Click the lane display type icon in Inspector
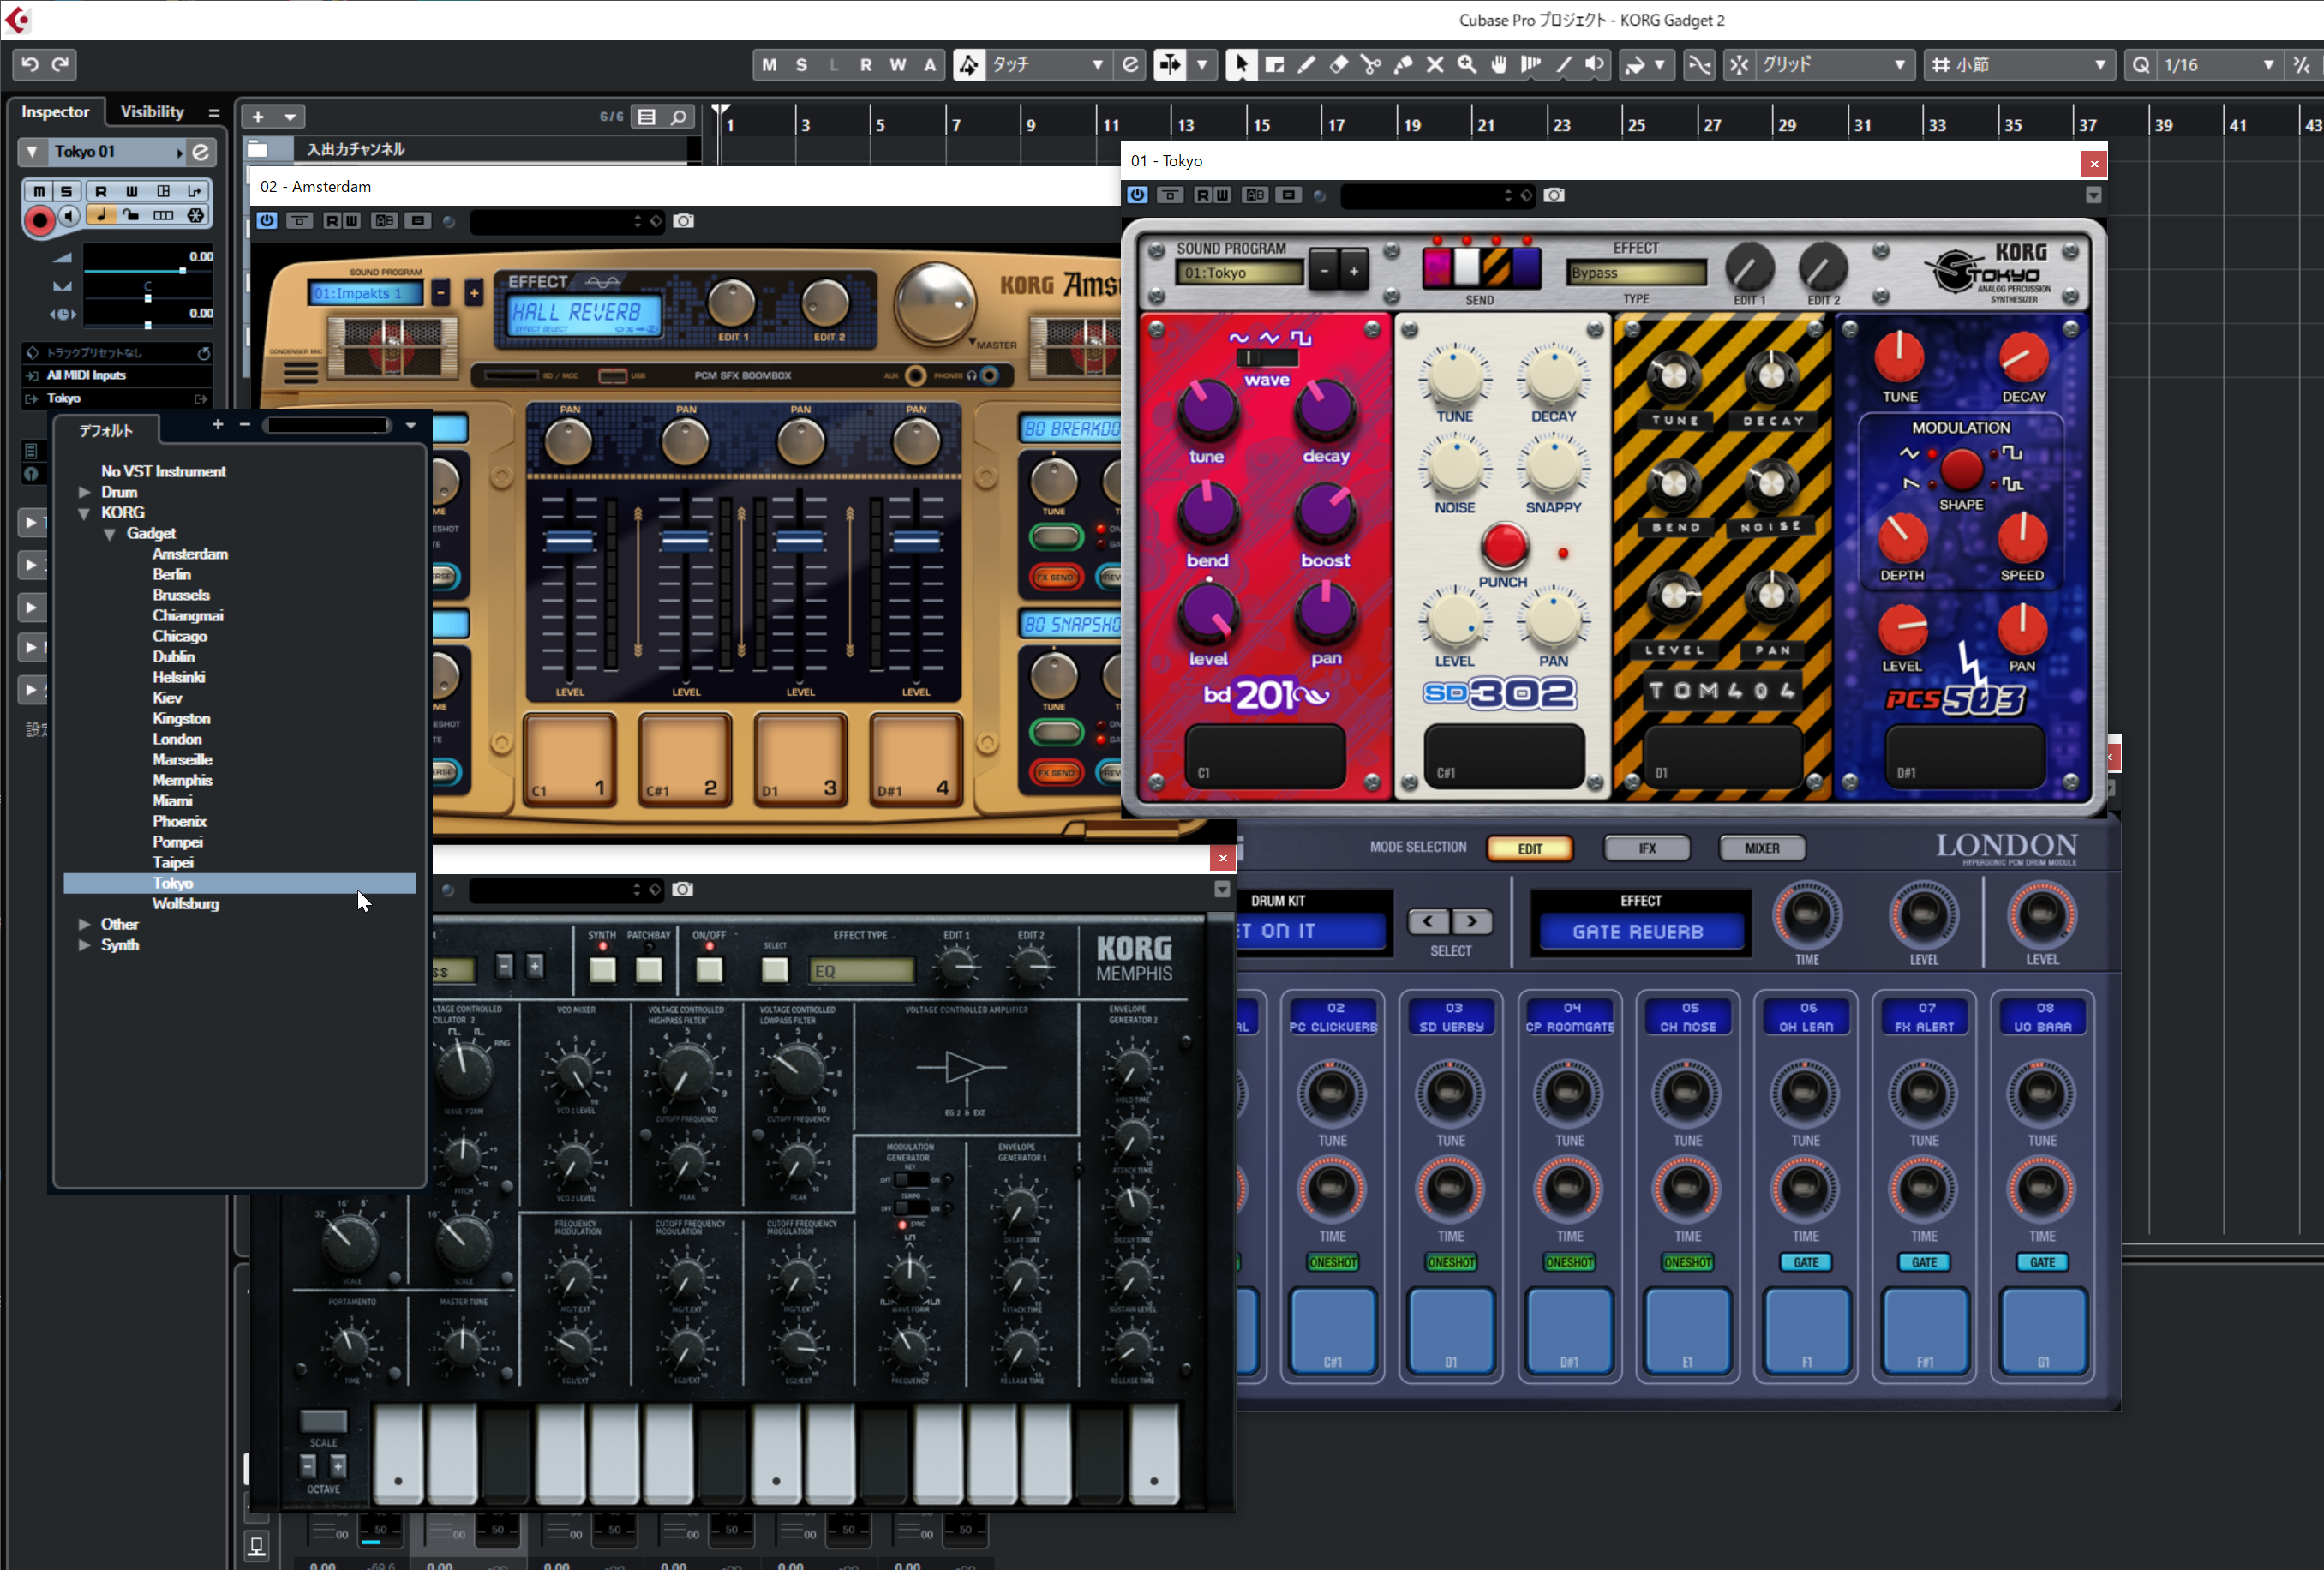This screenshot has height=1570, width=2324. [163, 215]
